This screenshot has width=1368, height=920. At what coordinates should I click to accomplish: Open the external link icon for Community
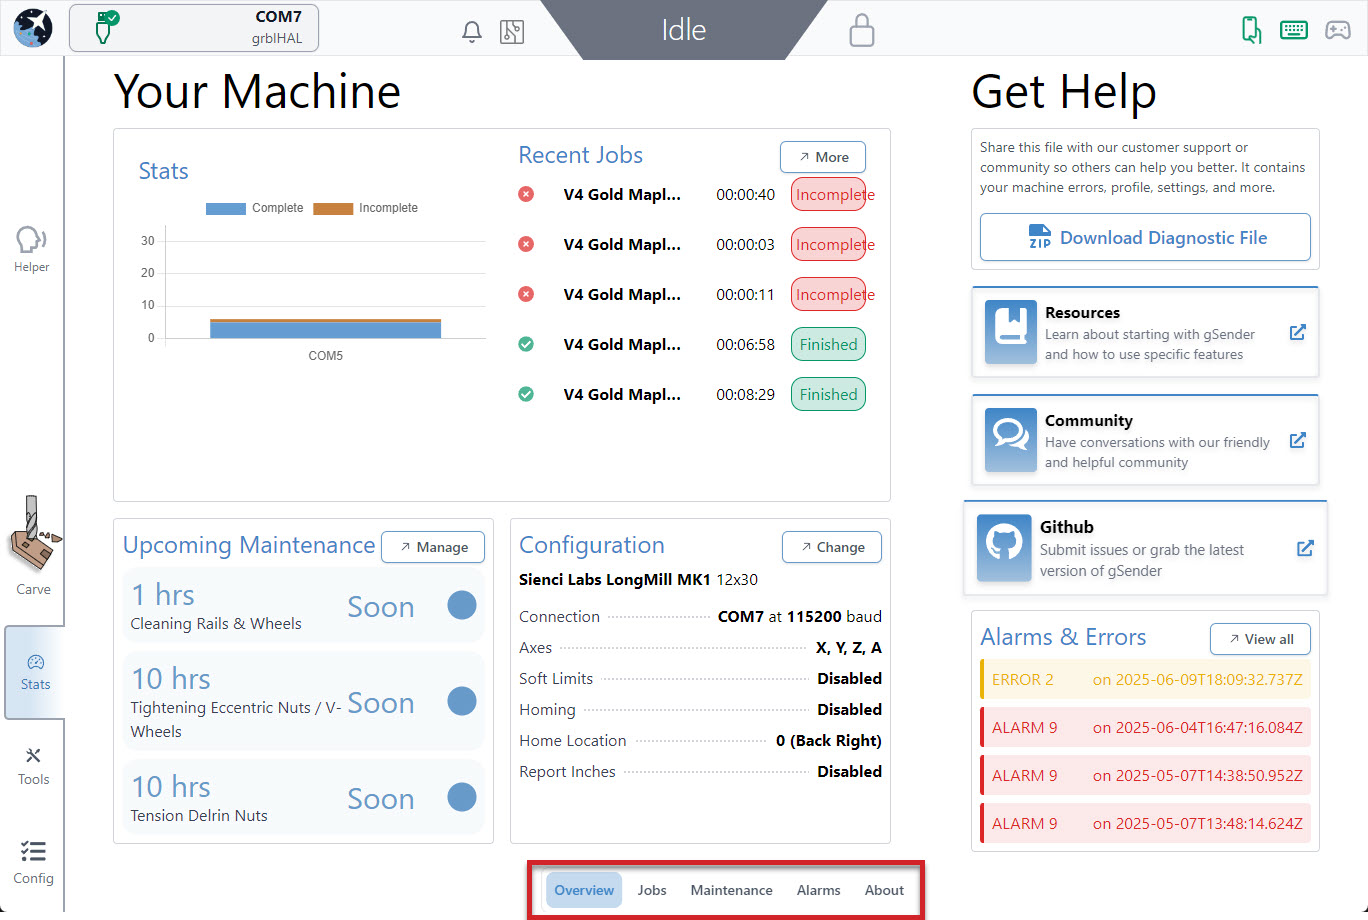coord(1297,440)
